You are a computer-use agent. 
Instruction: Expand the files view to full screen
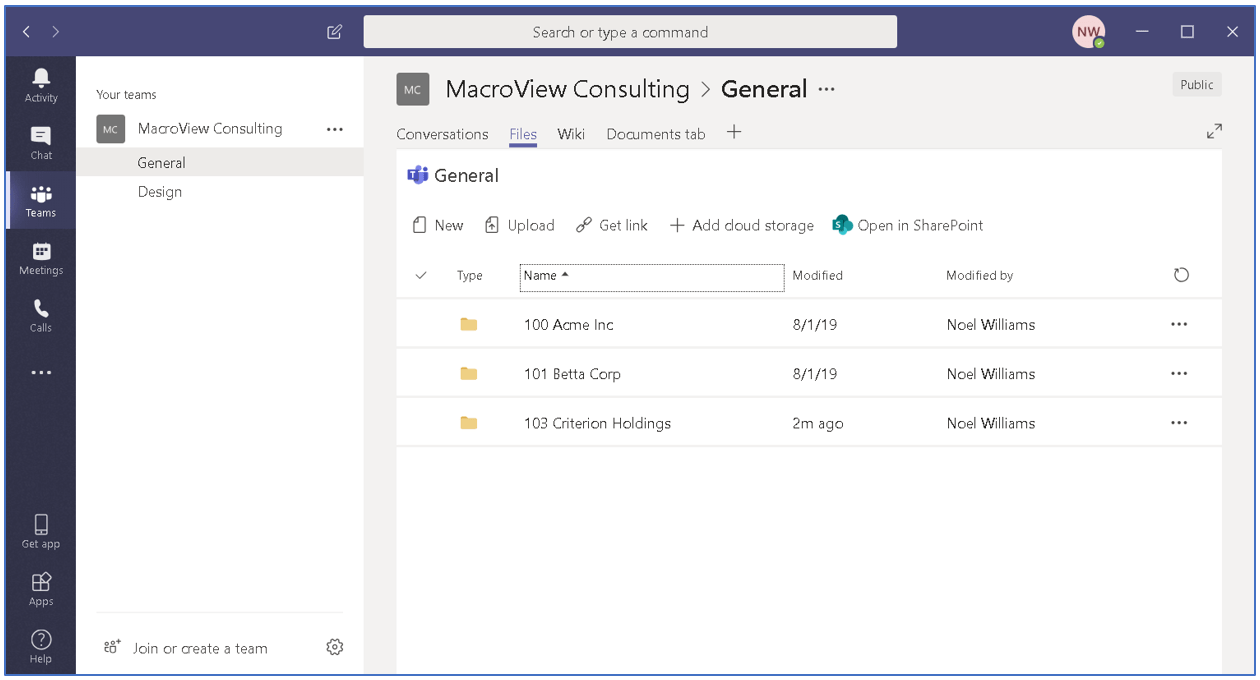(x=1214, y=130)
